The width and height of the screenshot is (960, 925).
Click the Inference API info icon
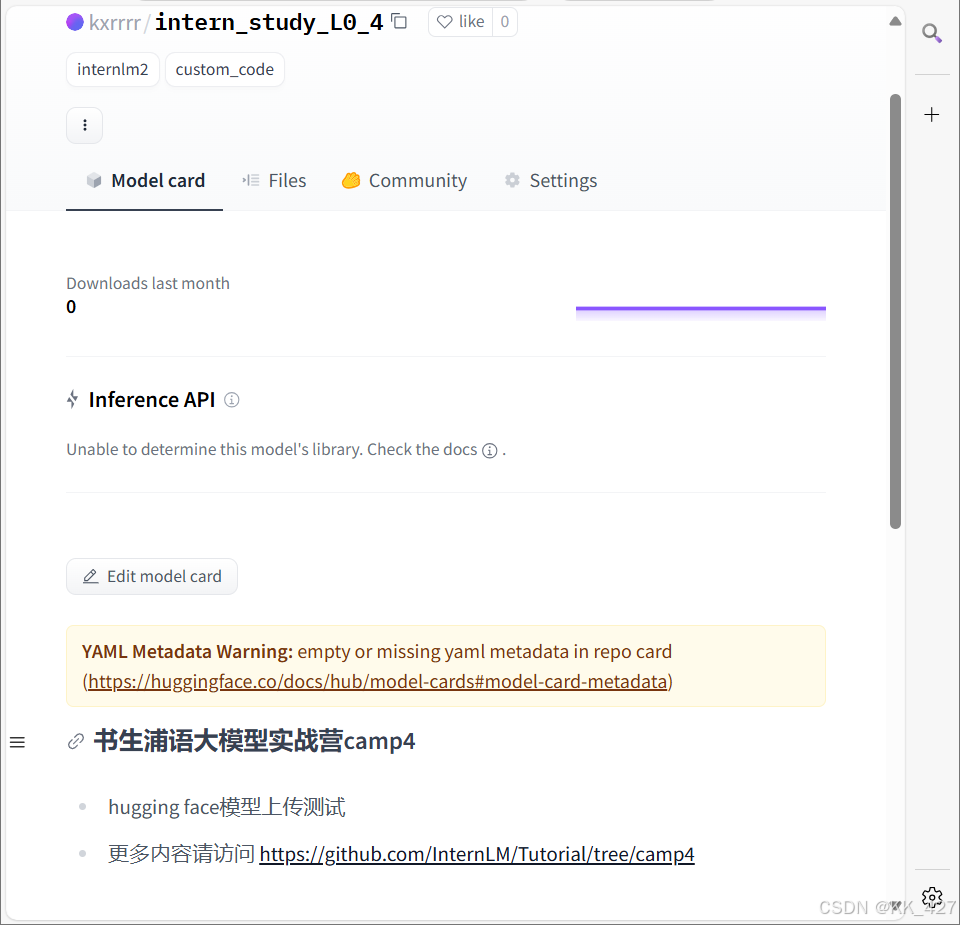point(231,400)
